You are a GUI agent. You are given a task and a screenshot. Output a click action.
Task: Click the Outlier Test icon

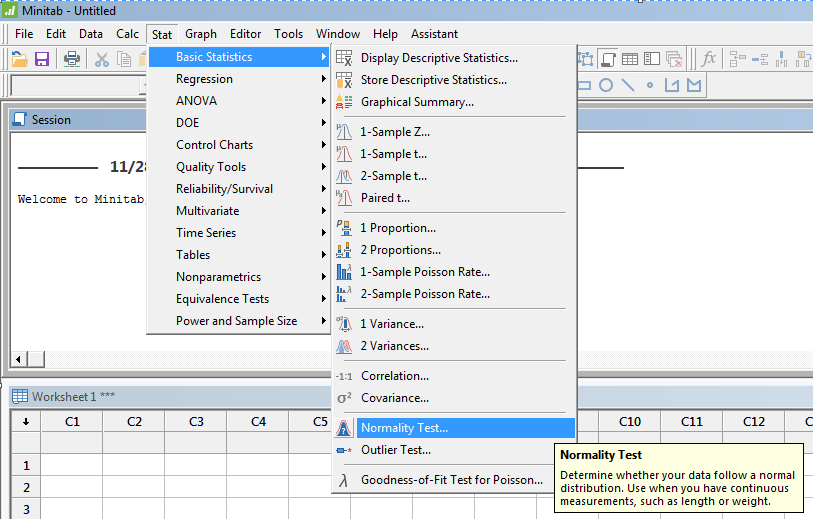(x=344, y=450)
